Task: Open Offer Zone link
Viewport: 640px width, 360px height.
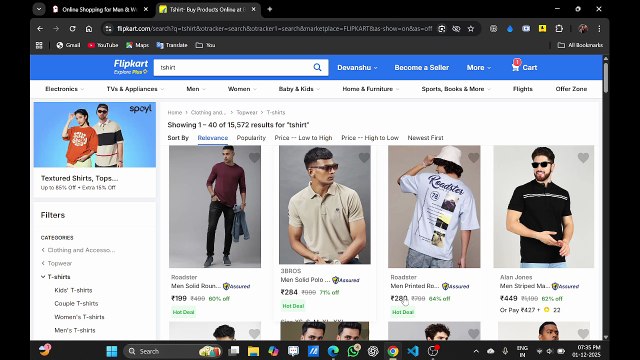Action: click(571, 89)
